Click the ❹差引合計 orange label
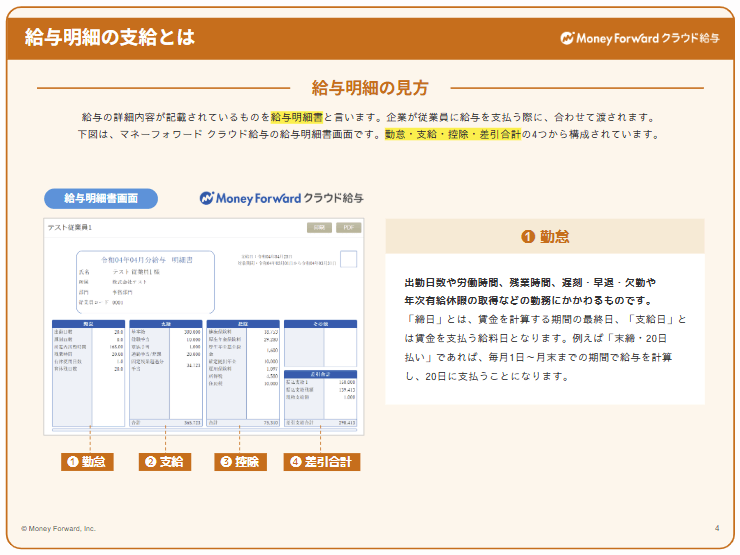Viewport: 740px width, 555px height. tap(321, 462)
